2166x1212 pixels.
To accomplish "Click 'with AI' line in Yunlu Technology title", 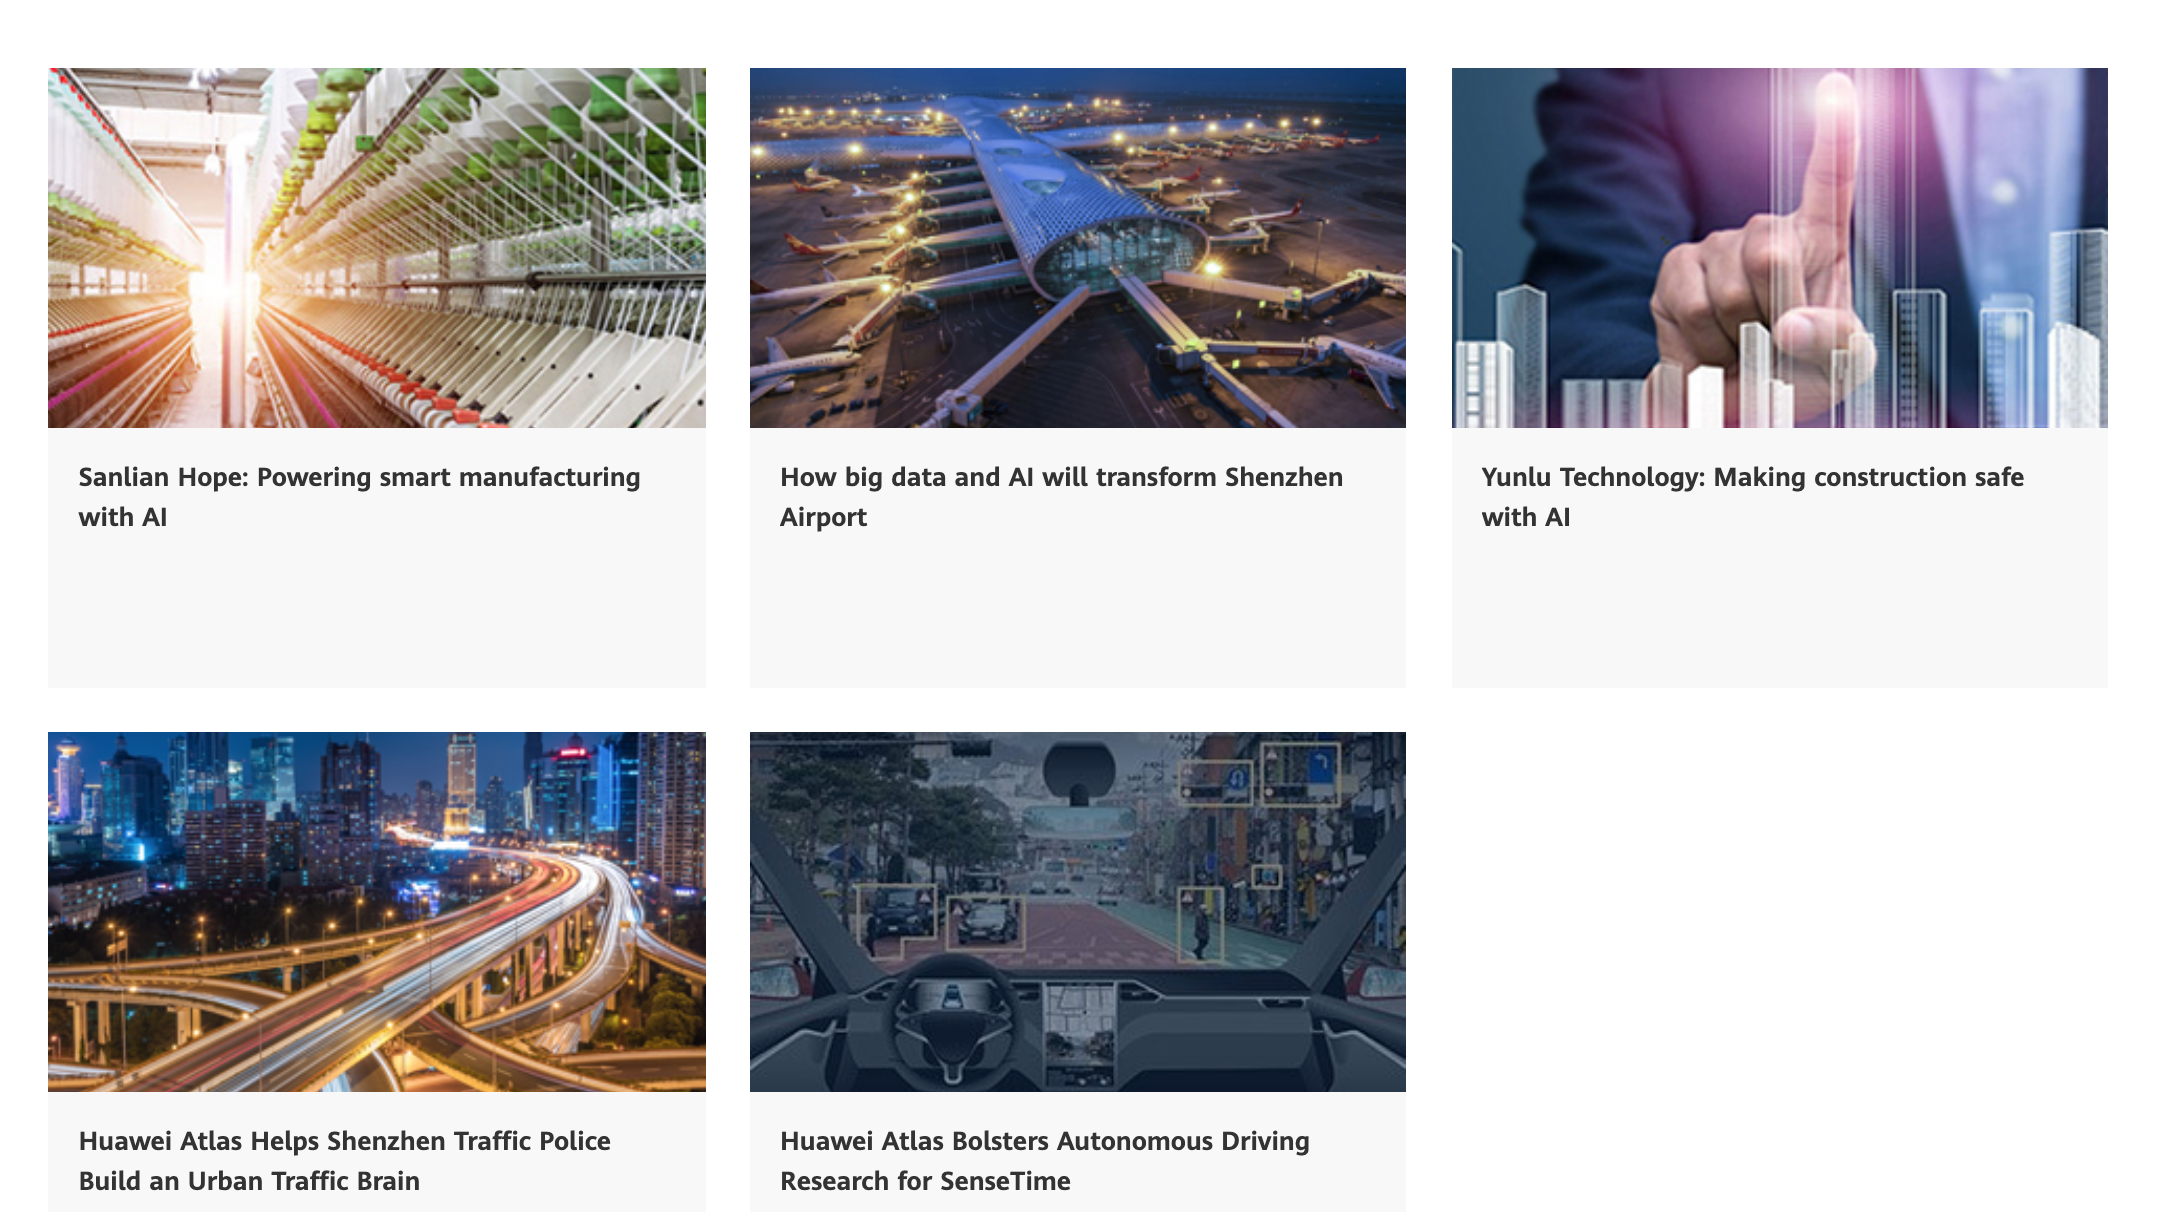I will coord(1526,517).
